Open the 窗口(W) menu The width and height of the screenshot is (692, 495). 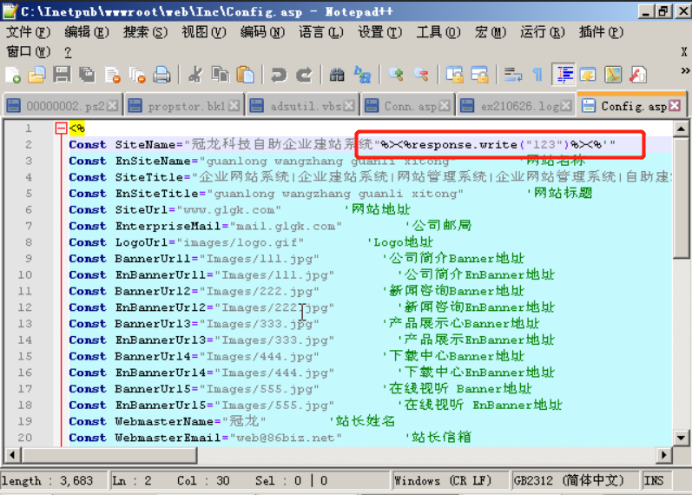pyautogui.click(x=26, y=51)
